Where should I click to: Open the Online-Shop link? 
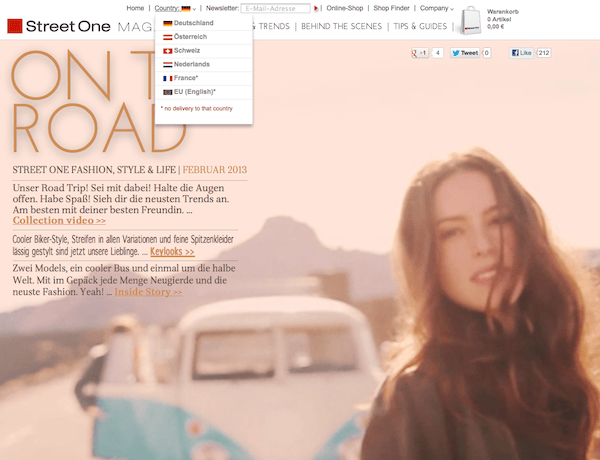pyautogui.click(x=344, y=8)
